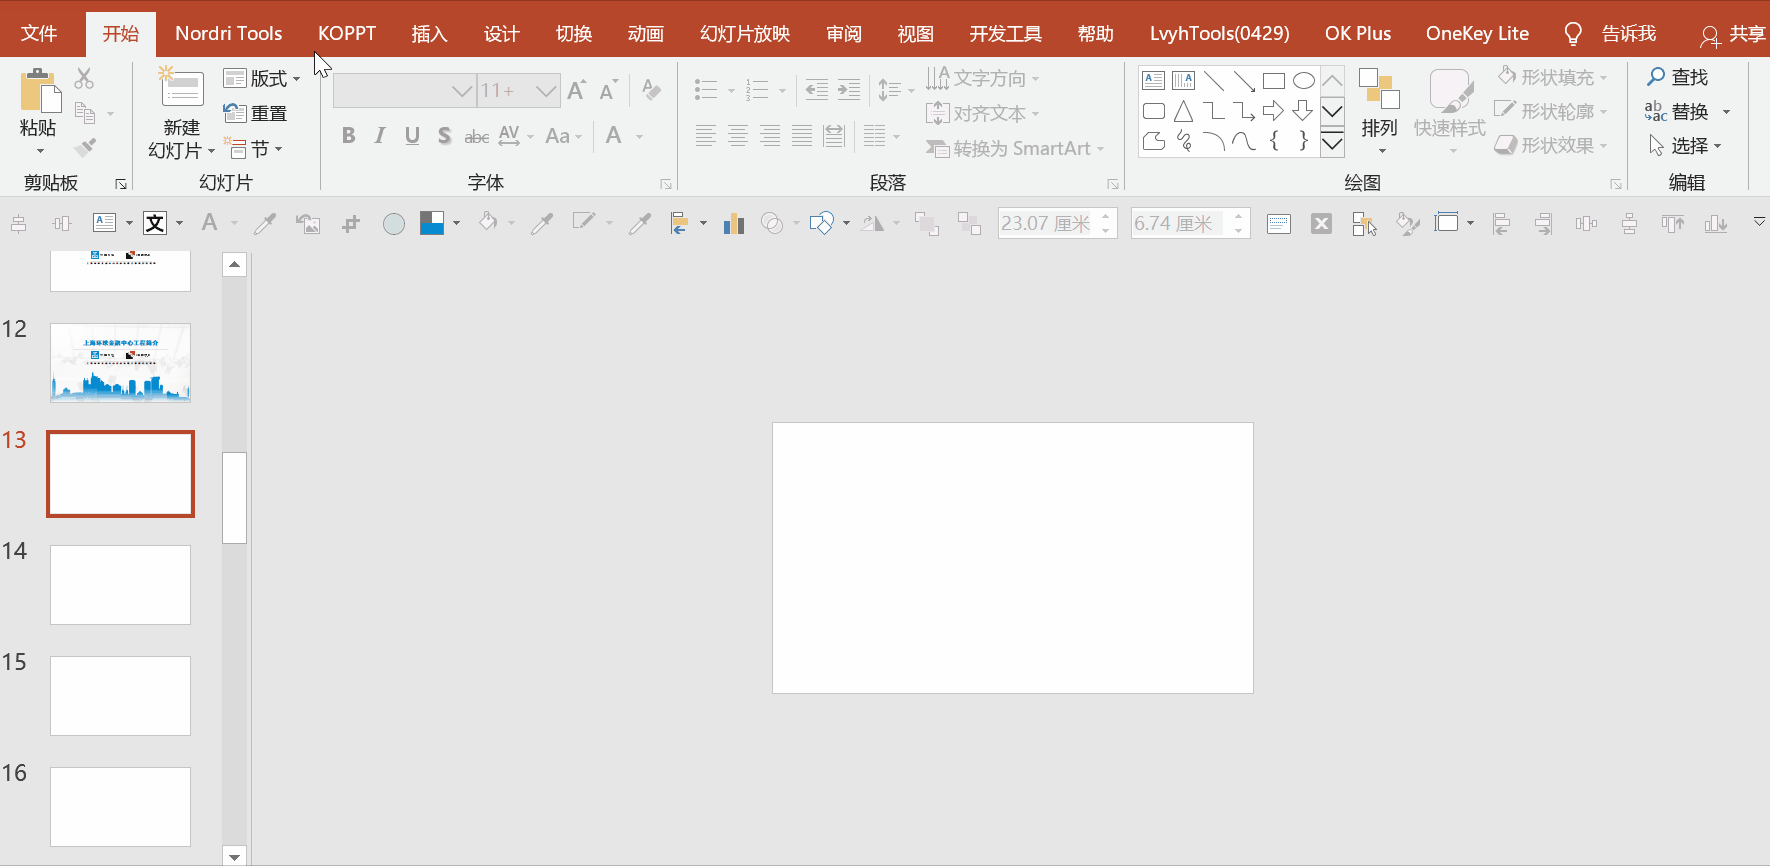This screenshot has height=866, width=1770.
Task: Click the Cut scissors icon
Action: (84, 78)
